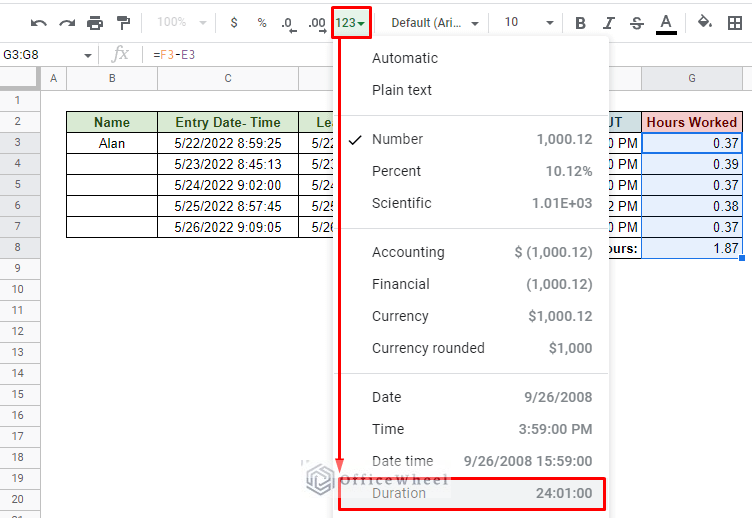
Task: Click cell 5/26/2022 9:09:05
Action: pyautogui.click(x=228, y=227)
